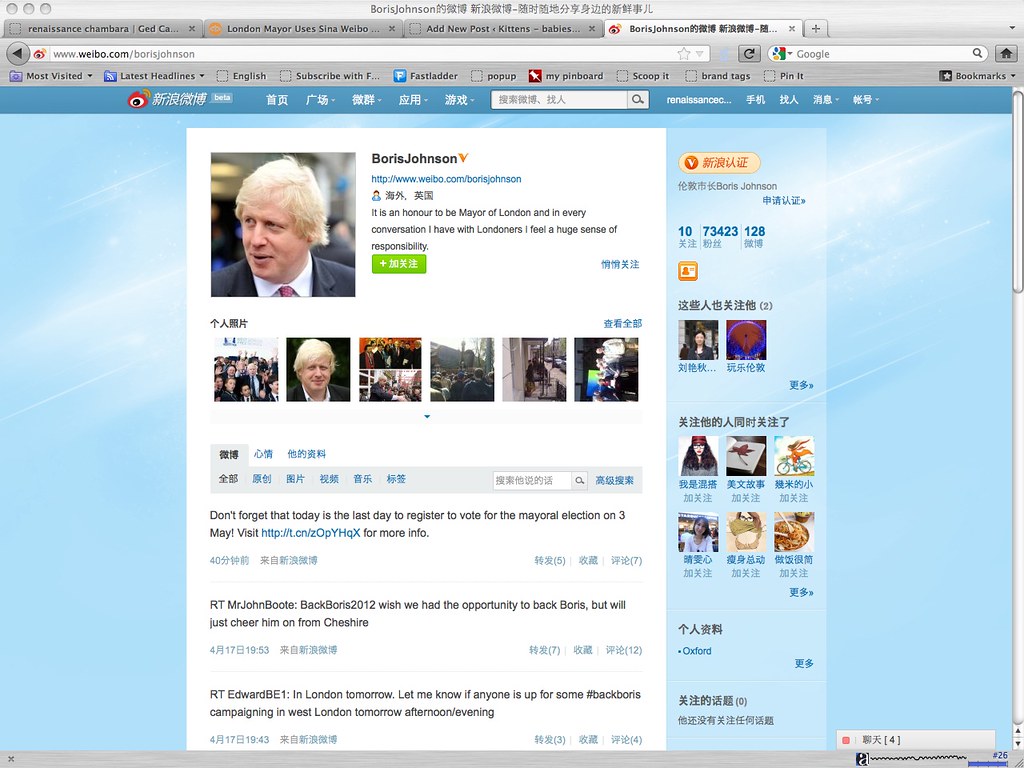This screenshot has width=1024, height=768.
Task: Click the 悄悄关注 link
Action: pyautogui.click(x=620, y=264)
